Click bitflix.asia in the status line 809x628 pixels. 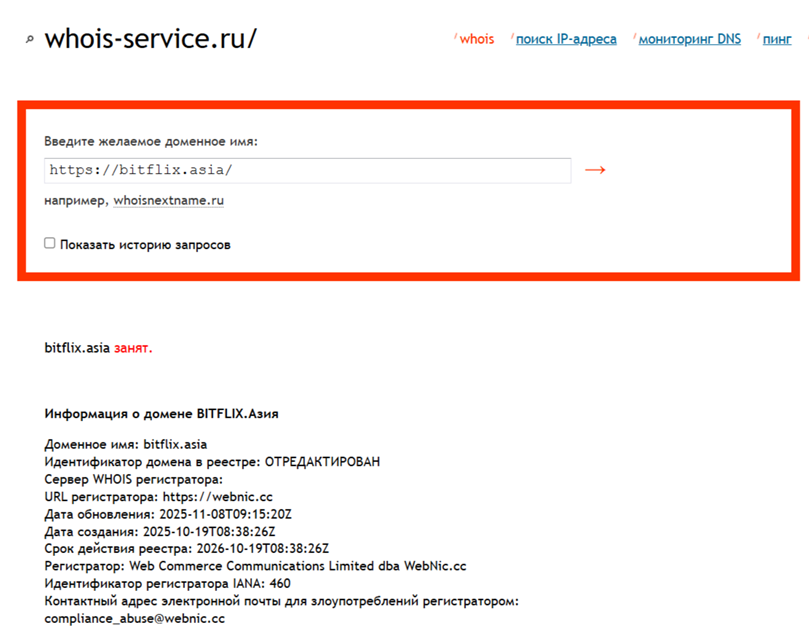(77, 349)
